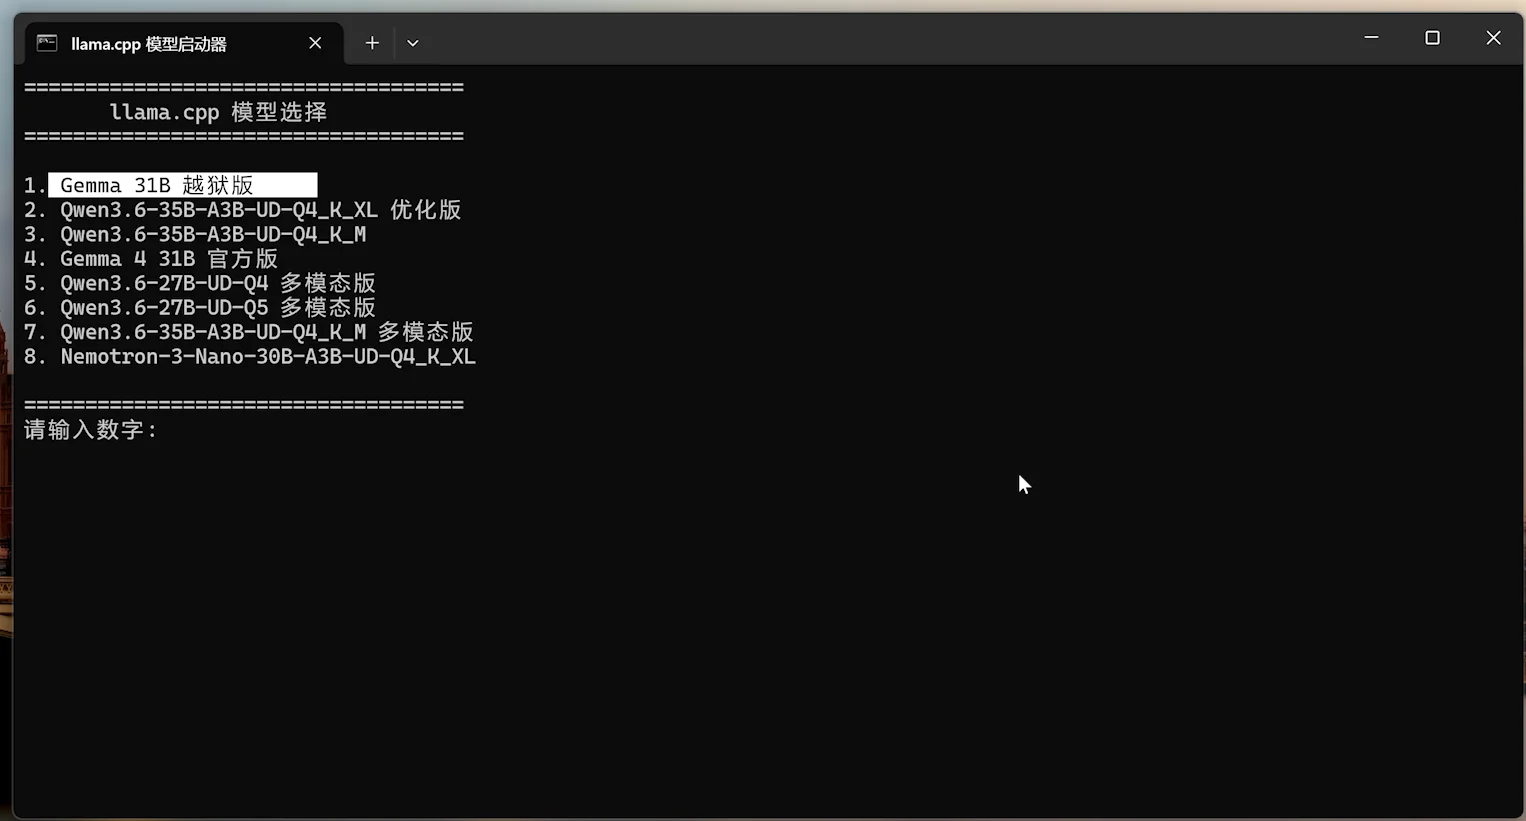Image resolution: width=1526 pixels, height=821 pixels.
Task: Click option 3 Qwen3.6-35B-A3B-UD-Q4_K_M without suffix
Action: (195, 234)
